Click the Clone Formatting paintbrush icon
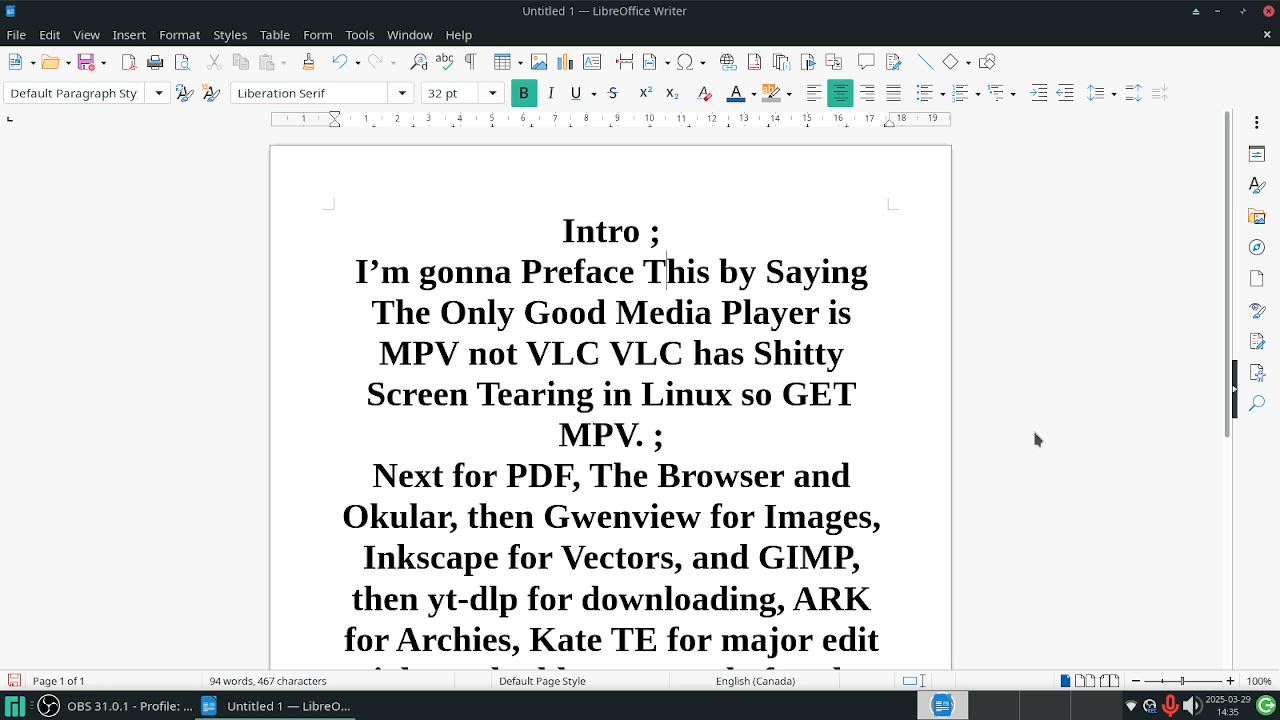1280x720 pixels. point(308,62)
